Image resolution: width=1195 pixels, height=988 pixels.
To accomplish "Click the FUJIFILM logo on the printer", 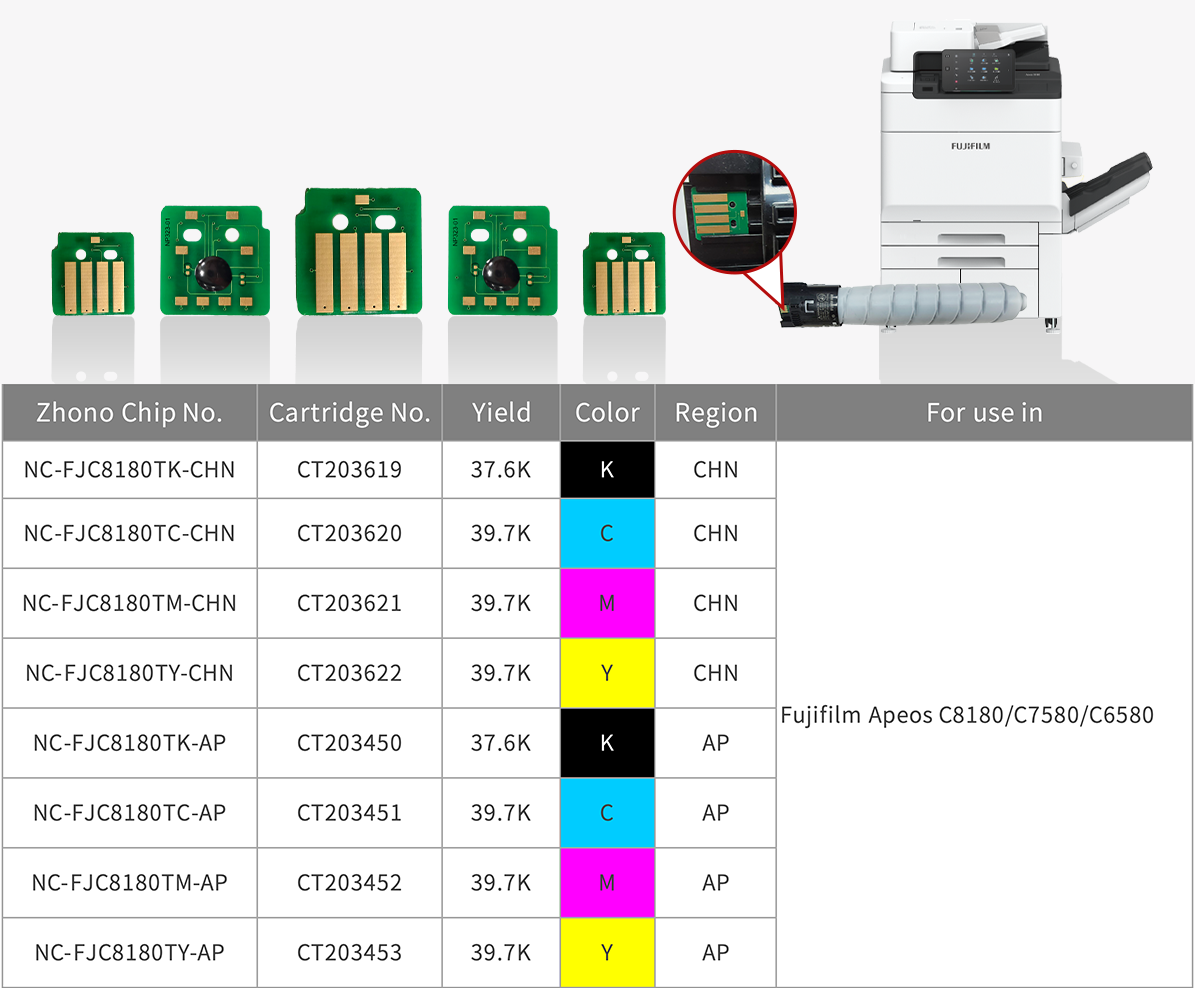I will pyautogui.click(x=970, y=146).
